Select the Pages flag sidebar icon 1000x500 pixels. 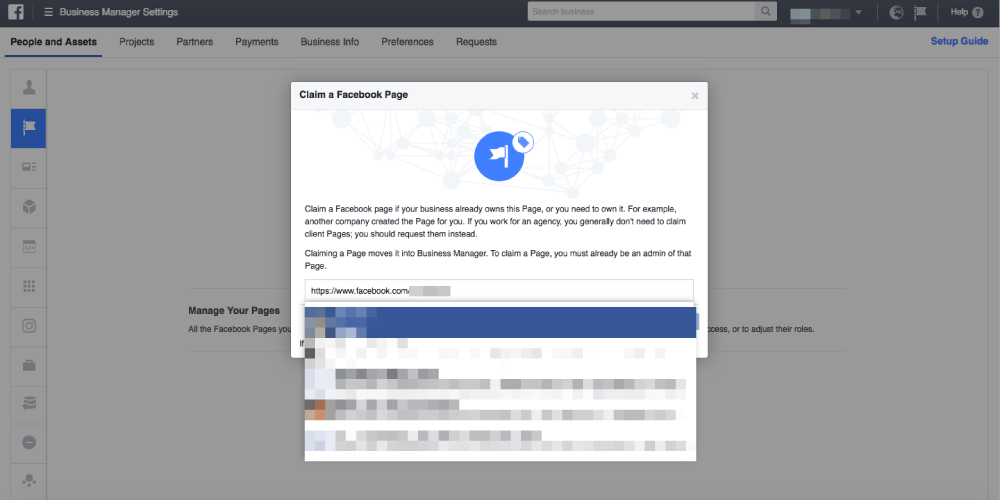click(29, 128)
